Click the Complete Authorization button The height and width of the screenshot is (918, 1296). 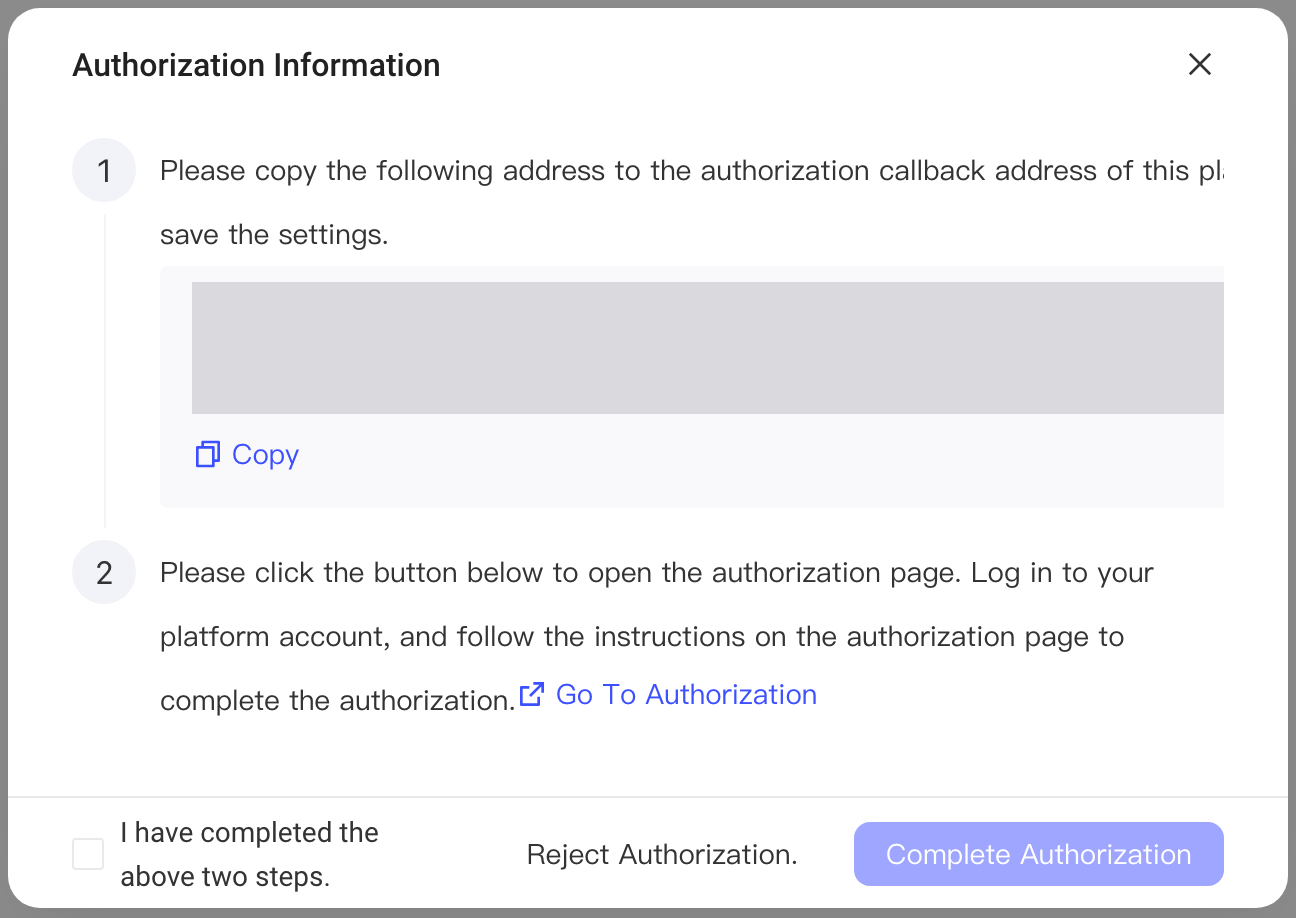point(1039,854)
